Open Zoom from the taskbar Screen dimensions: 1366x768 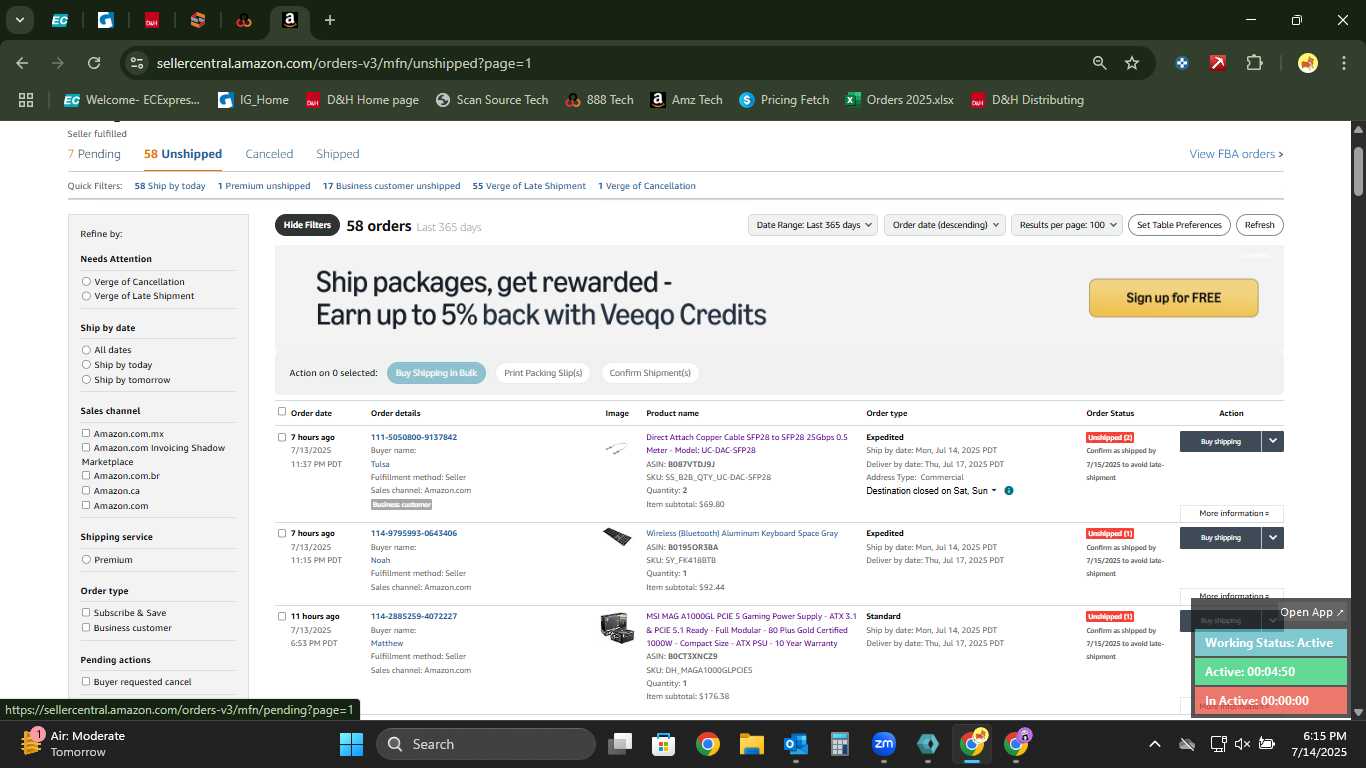click(x=884, y=744)
